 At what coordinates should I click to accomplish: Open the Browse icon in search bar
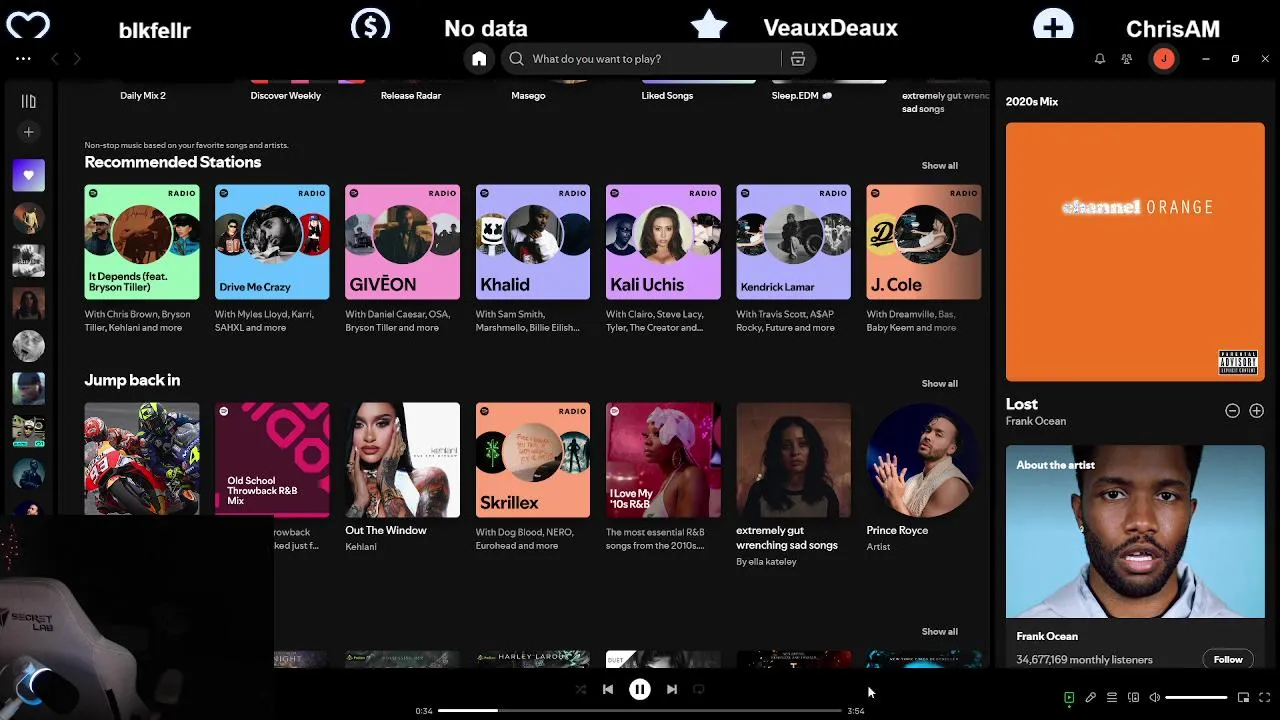[798, 59]
